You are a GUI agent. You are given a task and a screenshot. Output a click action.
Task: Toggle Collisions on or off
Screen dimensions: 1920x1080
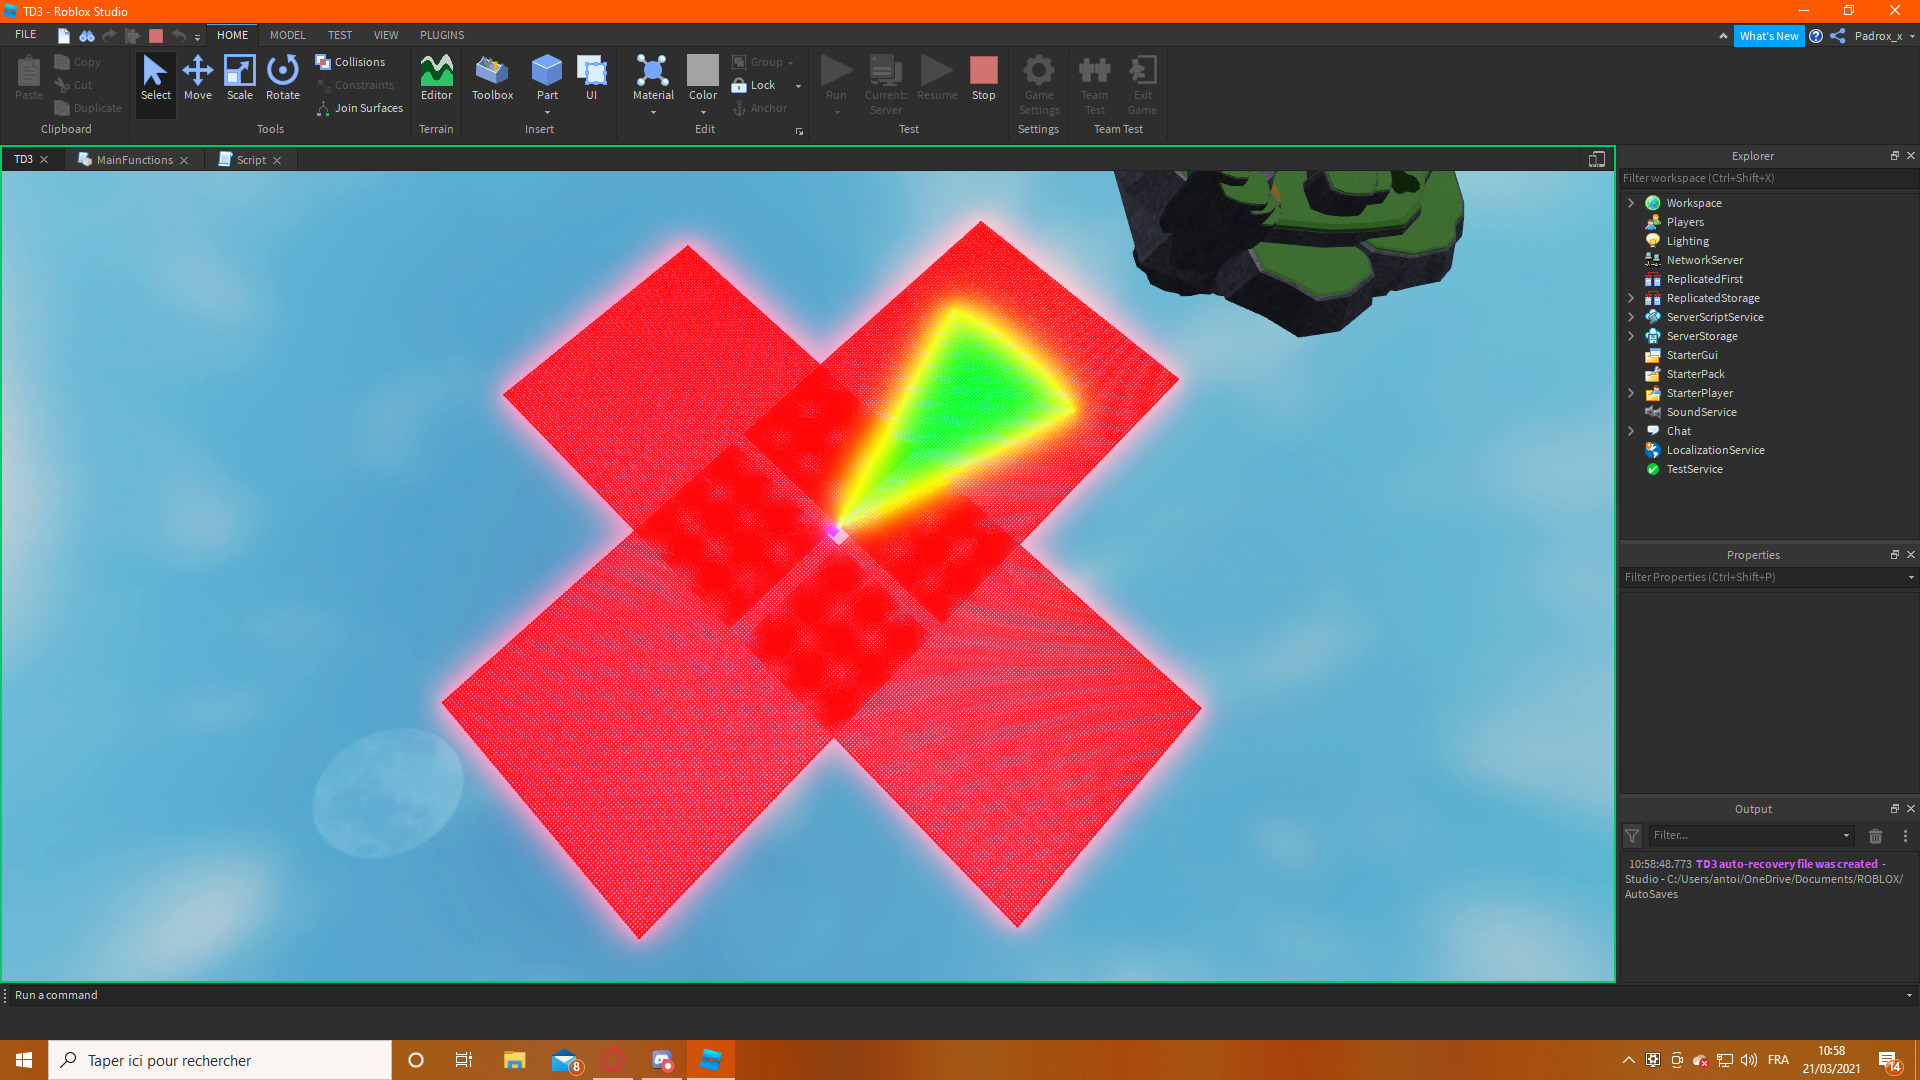[x=351, y=62]
